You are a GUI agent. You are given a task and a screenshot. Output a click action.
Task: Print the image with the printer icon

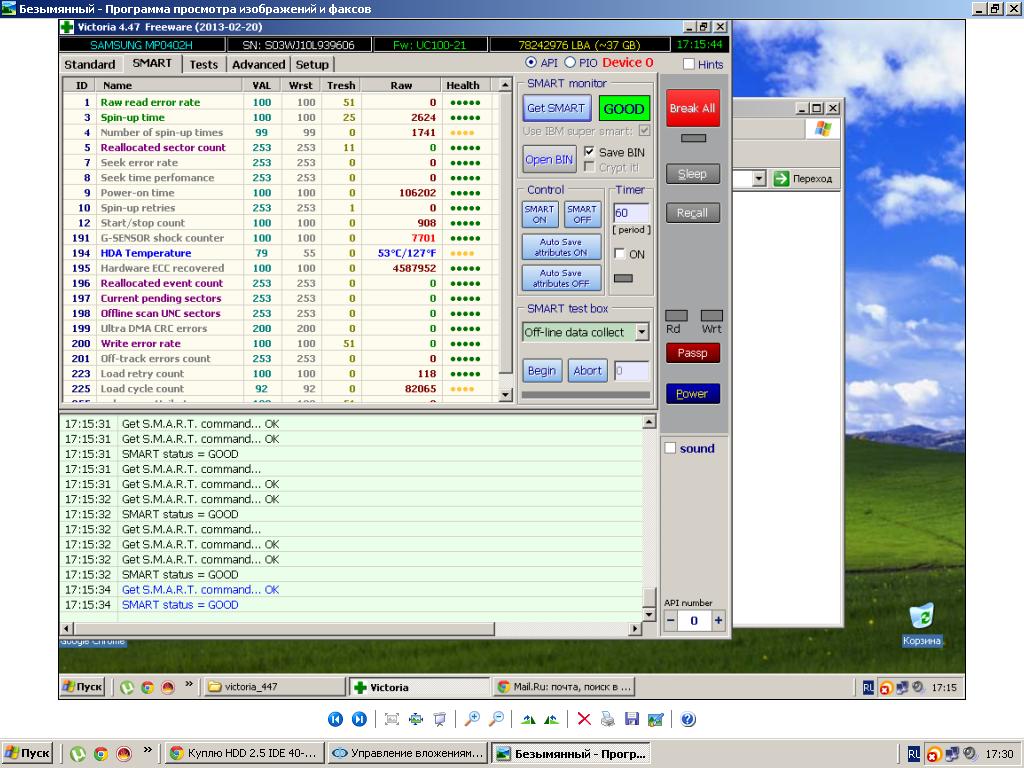point(607,719)
